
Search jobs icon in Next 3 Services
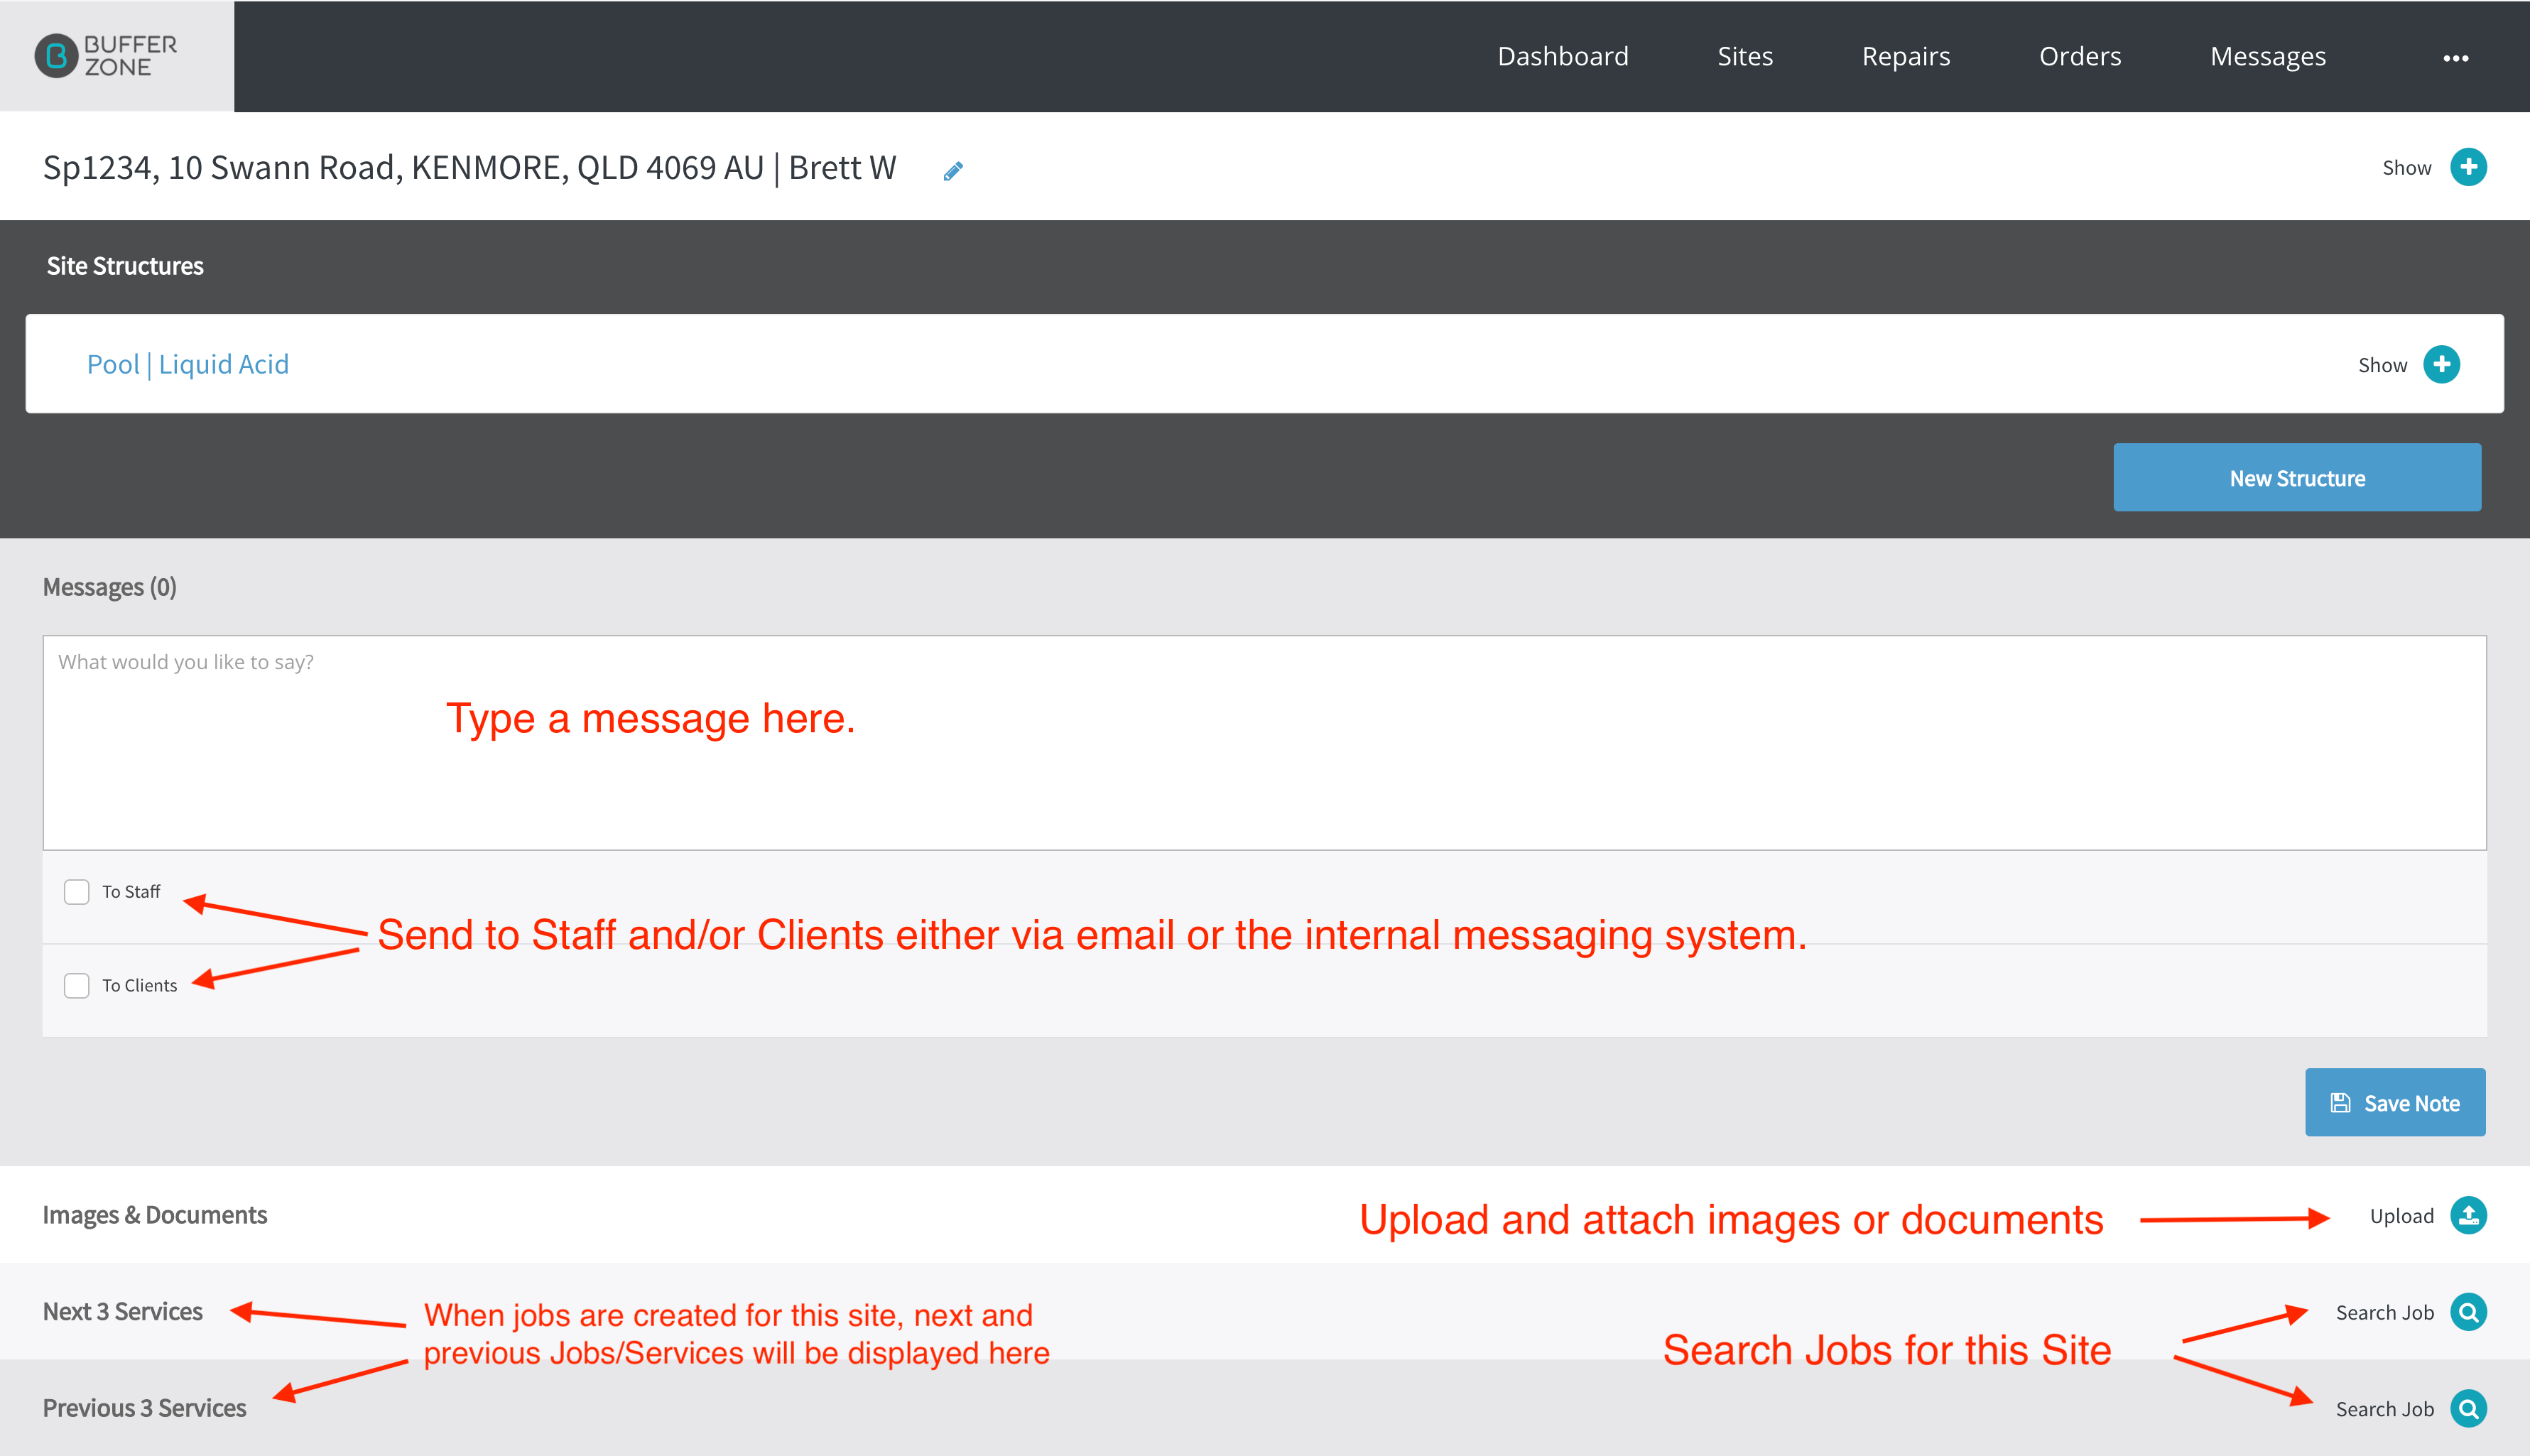click(x=2468, y=1312)
